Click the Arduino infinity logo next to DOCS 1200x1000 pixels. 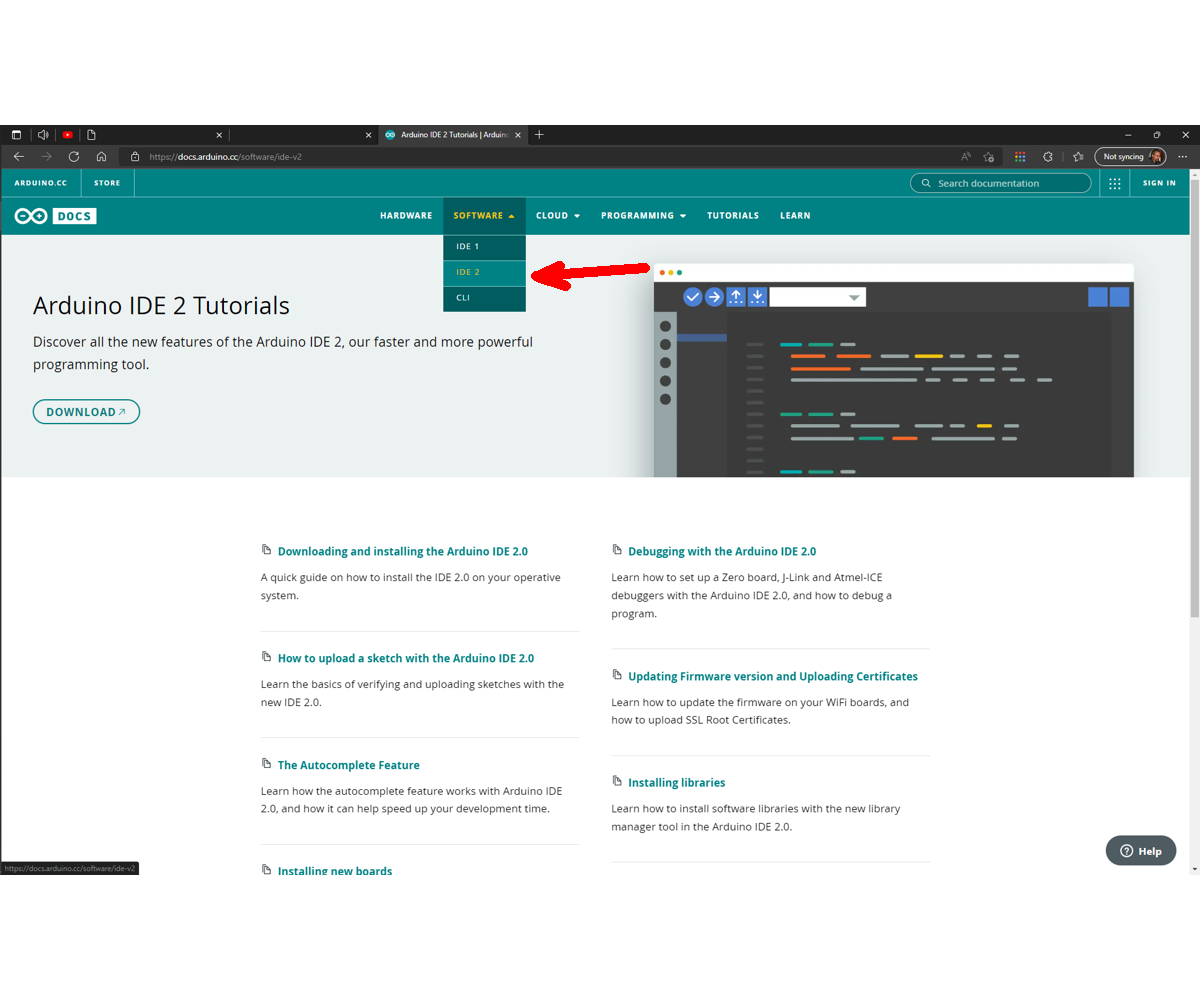pos(30,215)
